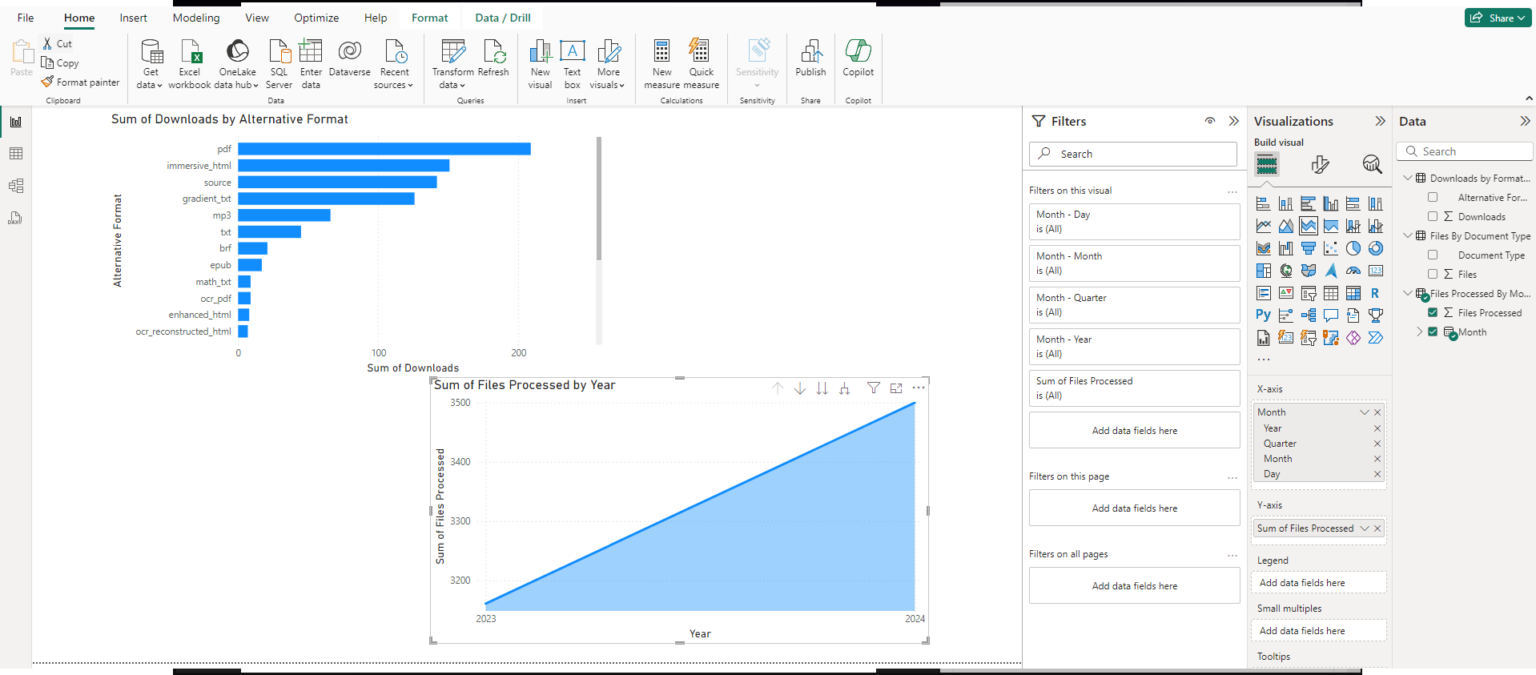Open the Modeling ribbon tab
Screen dimensions: 1536x675
(x=196, y=17)
